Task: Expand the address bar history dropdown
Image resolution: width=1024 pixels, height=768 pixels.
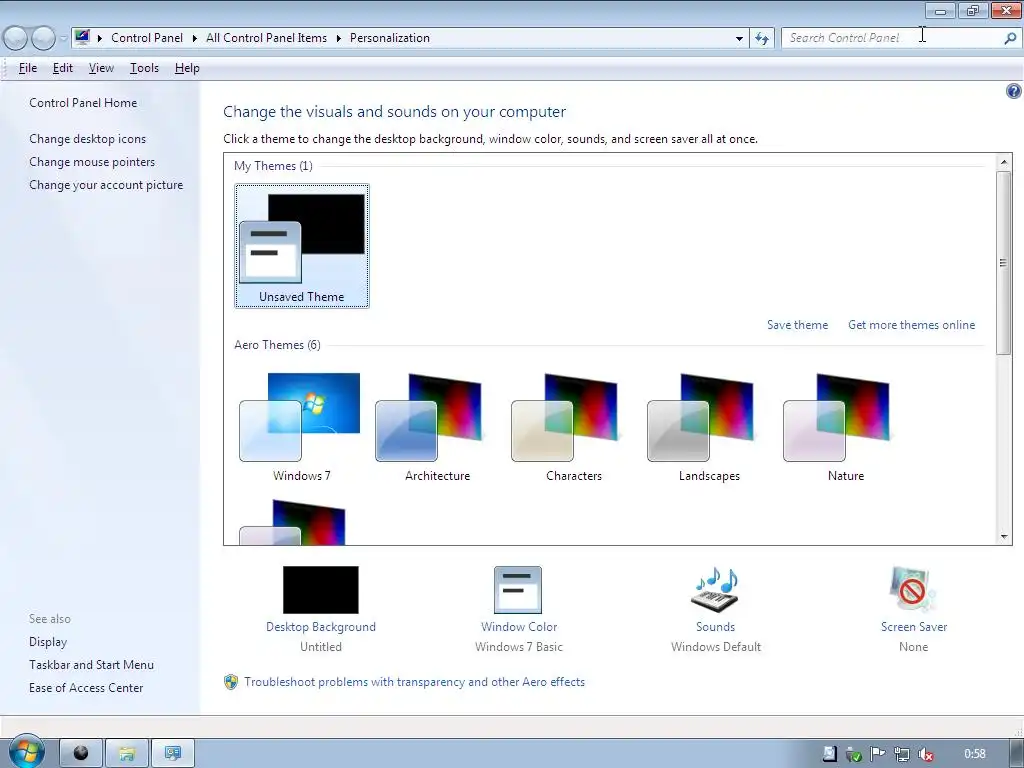Action: 739,39
